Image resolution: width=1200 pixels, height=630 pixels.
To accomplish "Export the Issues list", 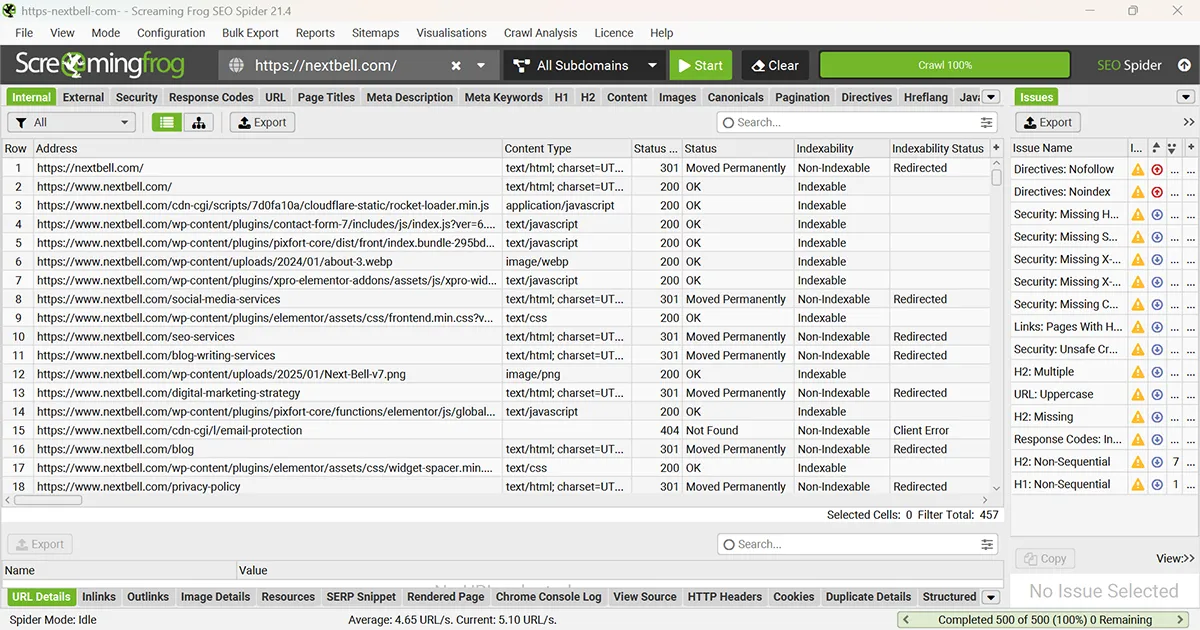I will [x=1048, y=122].
